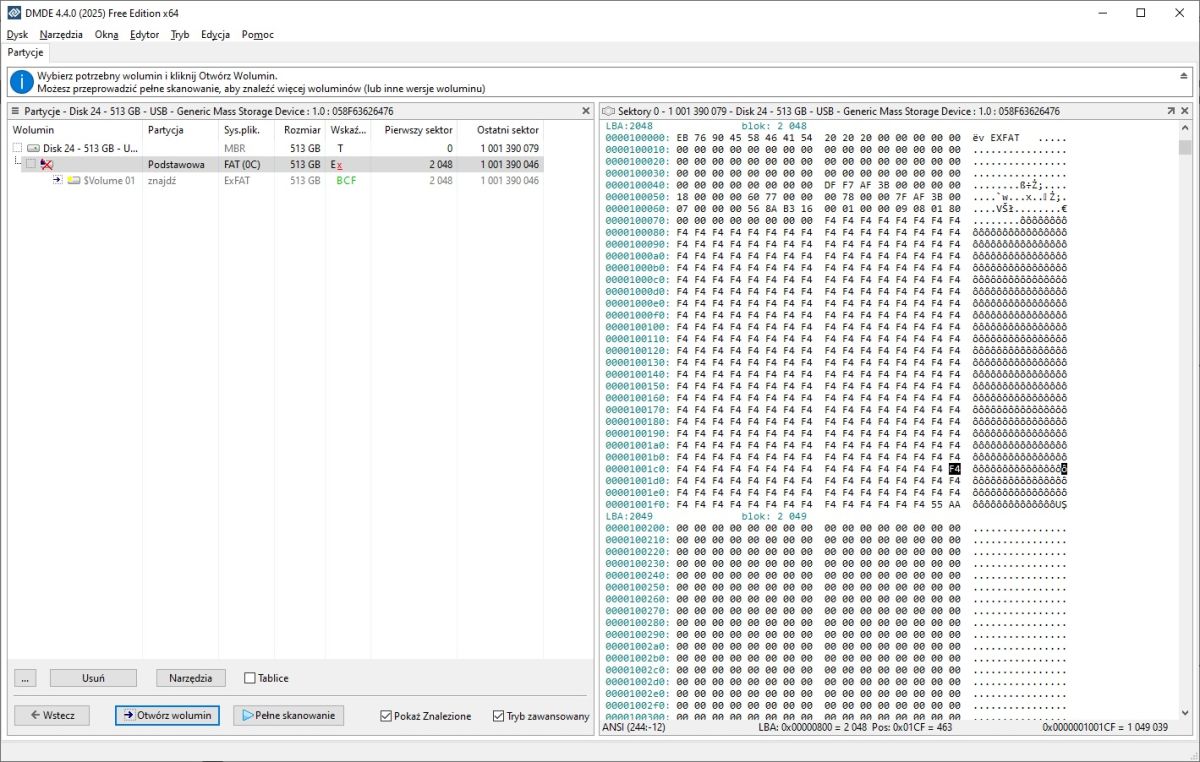Click the MBR cell in Disk 24 row
The width and height of the screenshot is (1200, 762).
click(x=234, y=148)
